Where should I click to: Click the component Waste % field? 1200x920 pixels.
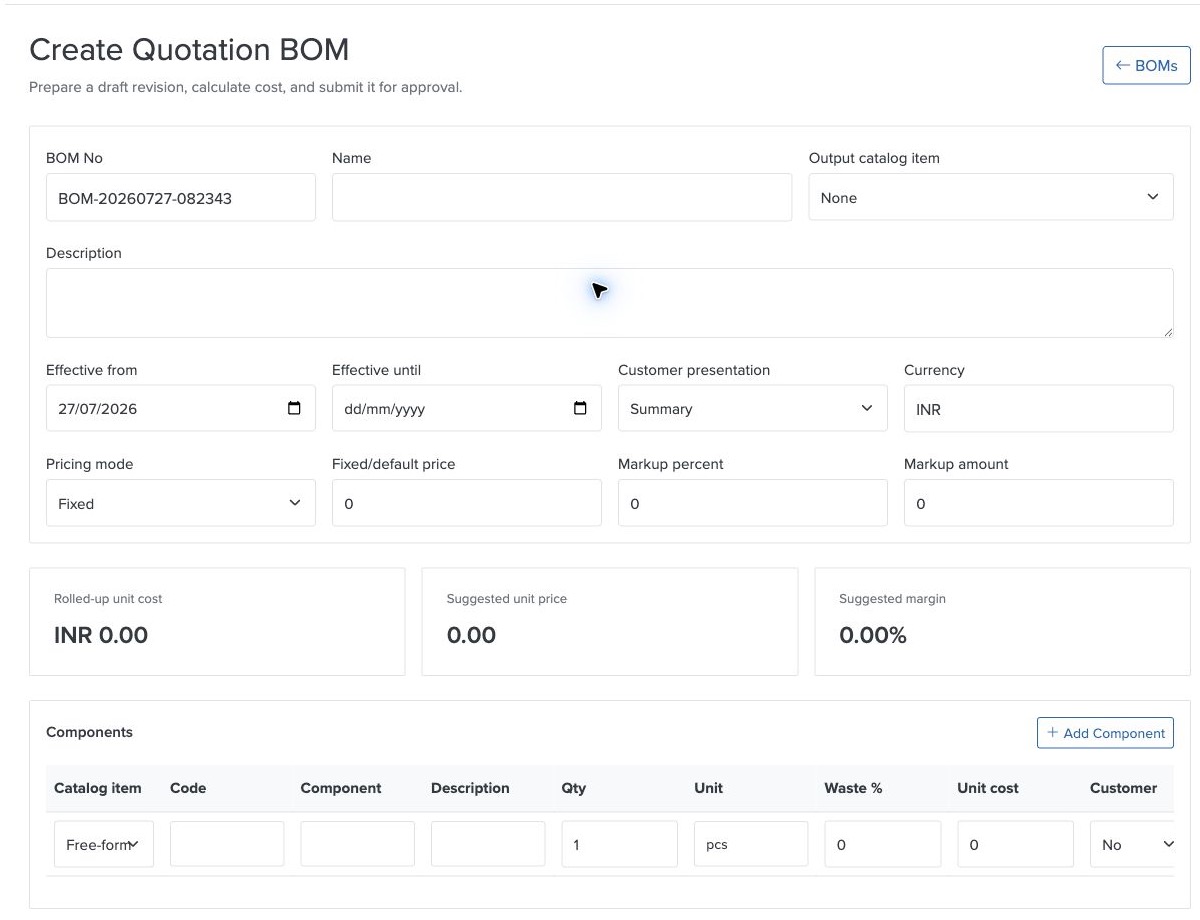(883, 844)
